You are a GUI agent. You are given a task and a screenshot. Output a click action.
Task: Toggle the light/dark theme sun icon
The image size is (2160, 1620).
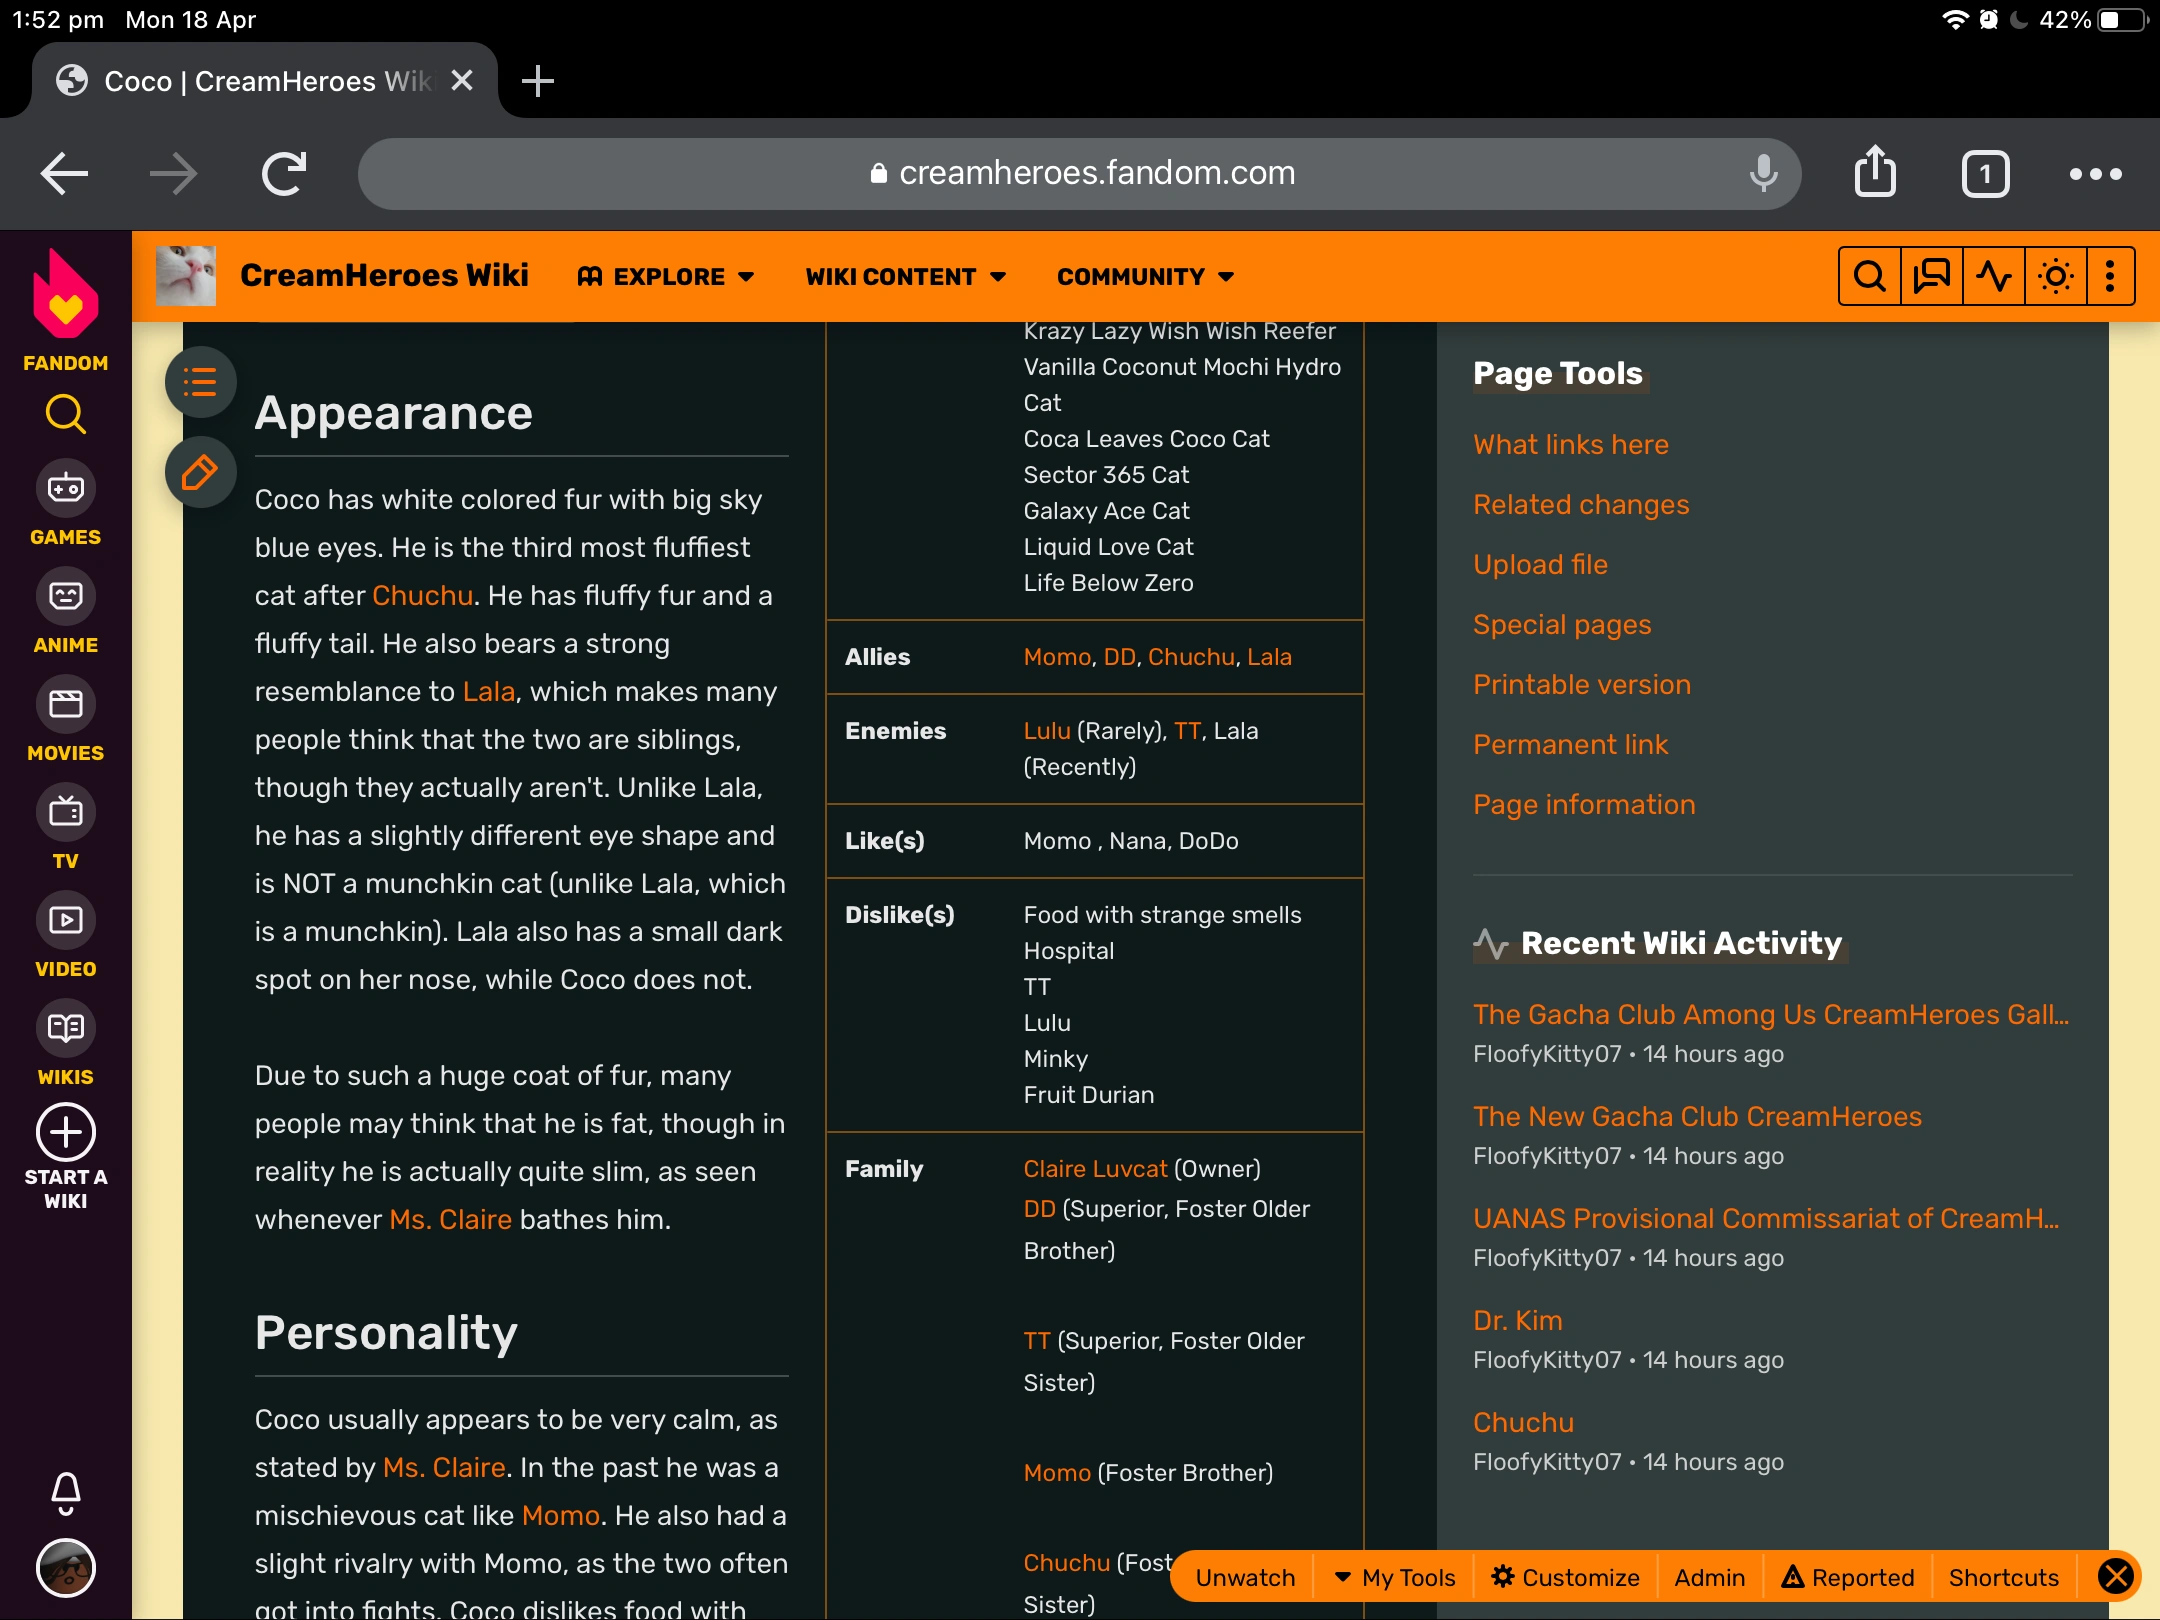pyautogui.click(x=2055, y=276)
